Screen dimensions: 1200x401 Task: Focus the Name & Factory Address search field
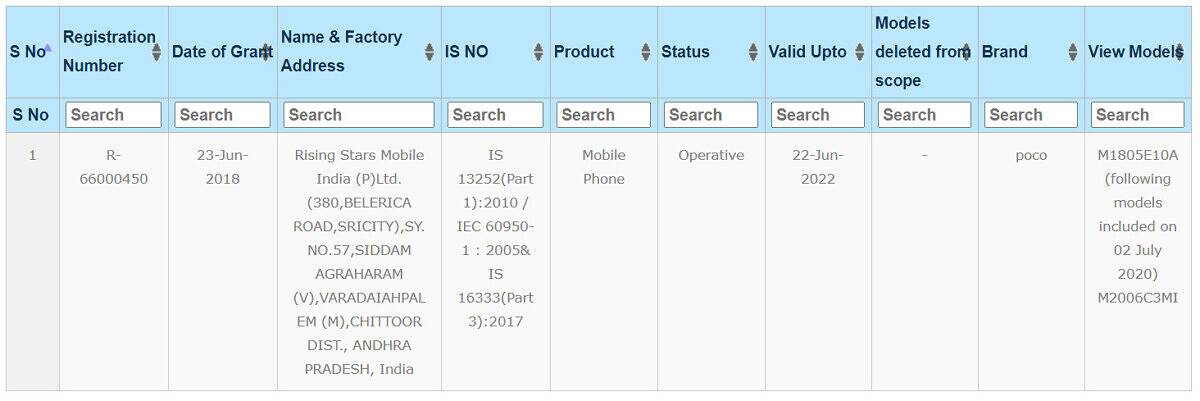click(x=359, y=115)
